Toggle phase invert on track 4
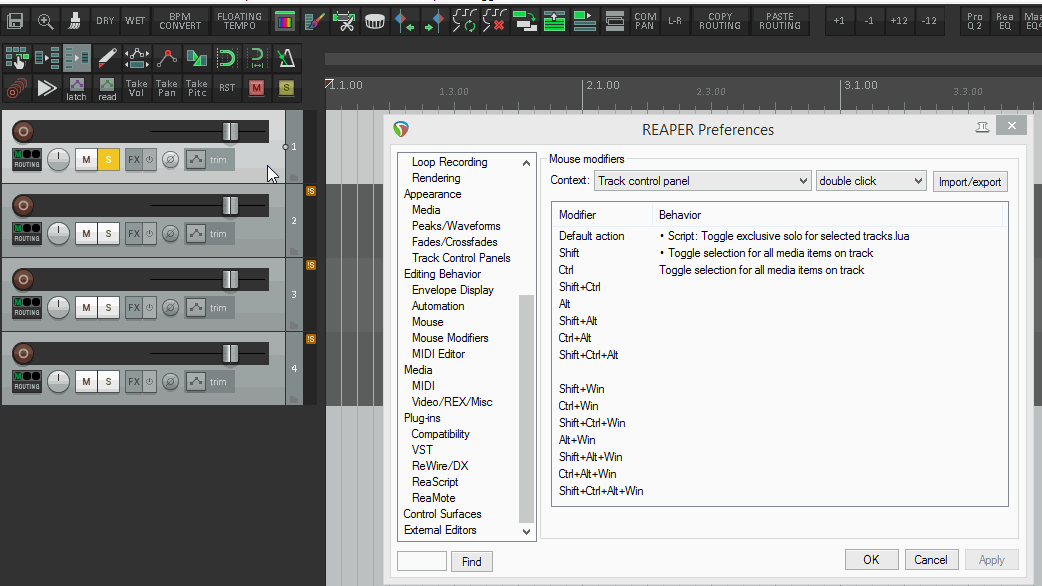 (x=171, y=381)
